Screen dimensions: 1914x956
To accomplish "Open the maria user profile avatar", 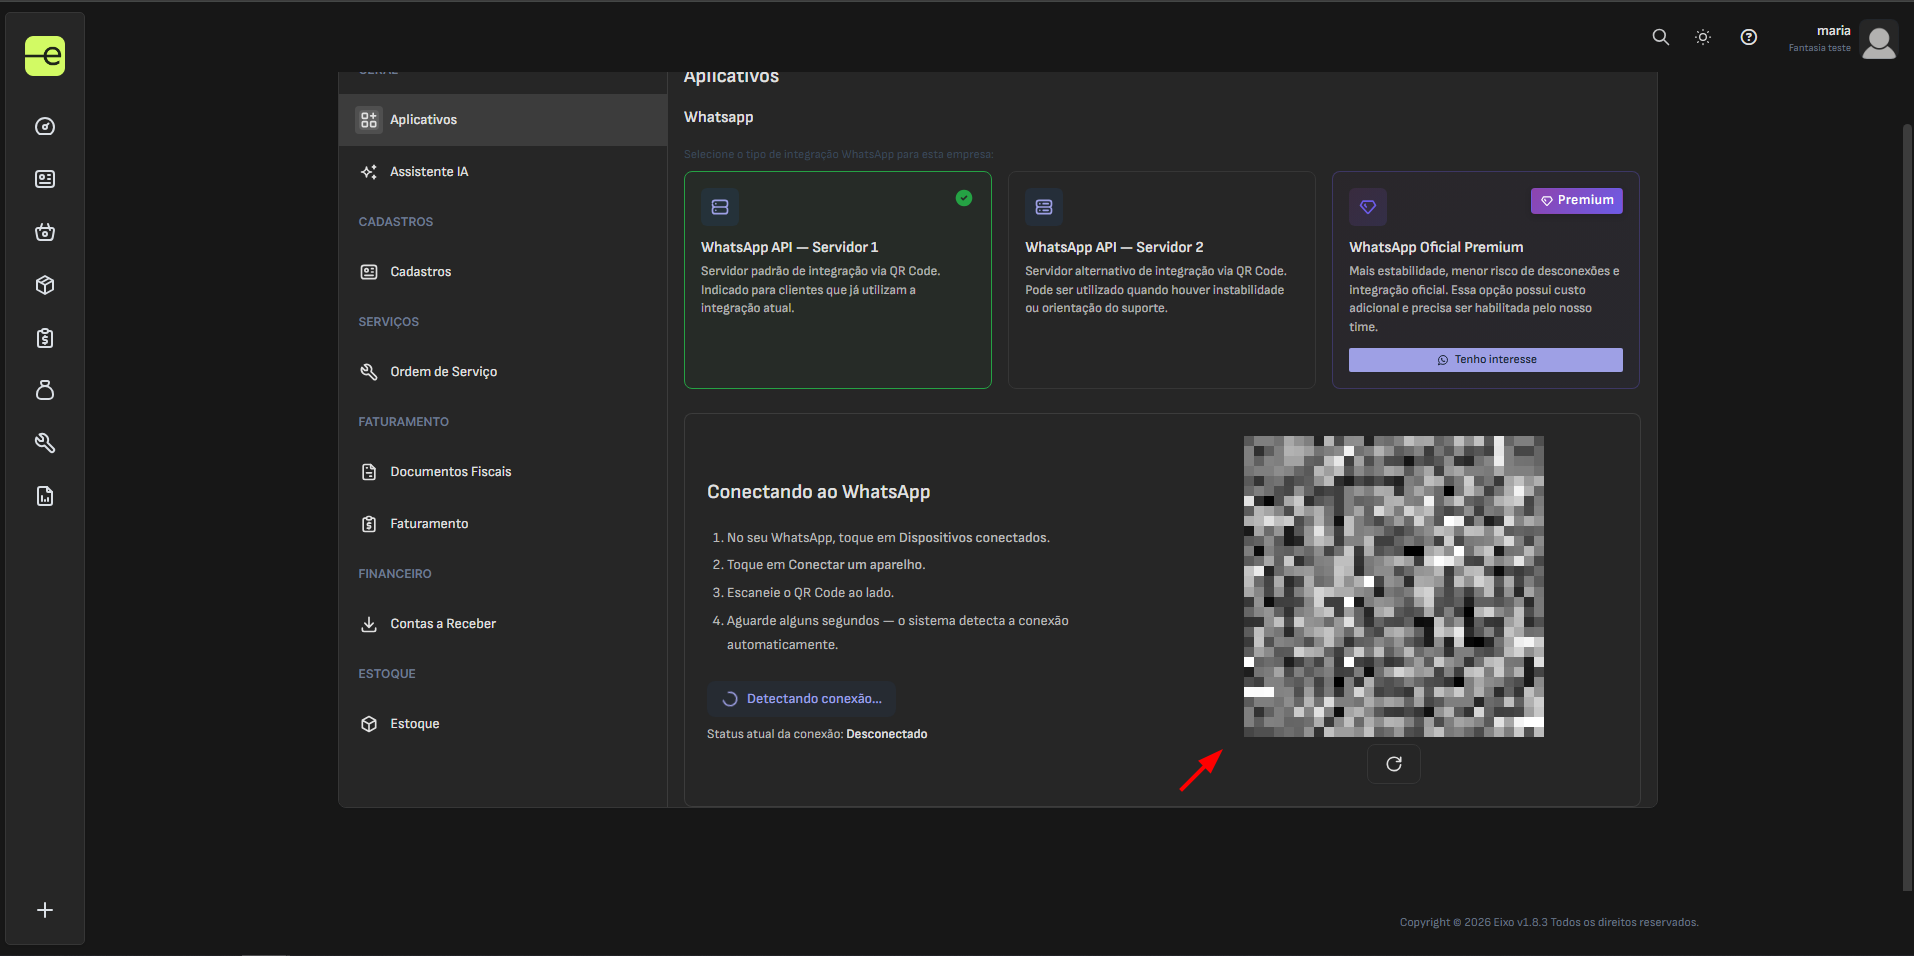I will click(x=1879, y=41).
